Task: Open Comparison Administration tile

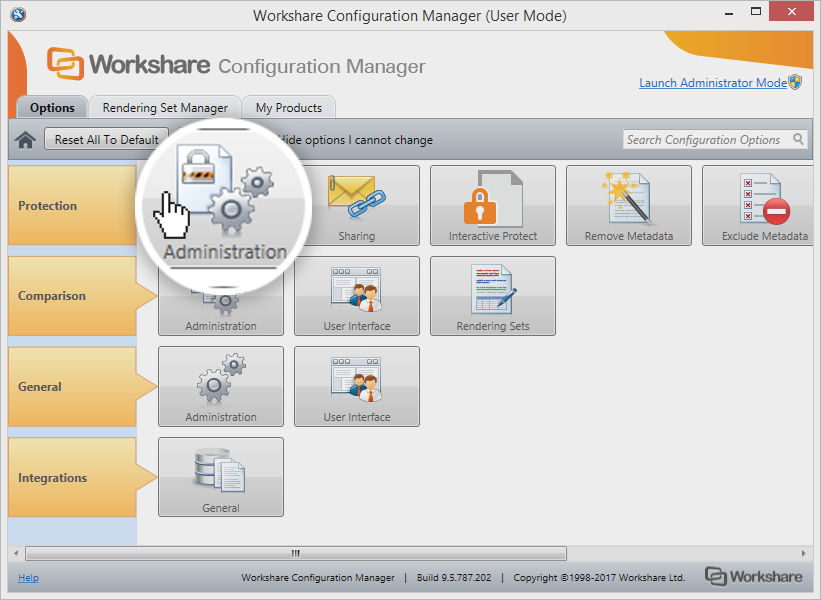Action: pos(221,314)
